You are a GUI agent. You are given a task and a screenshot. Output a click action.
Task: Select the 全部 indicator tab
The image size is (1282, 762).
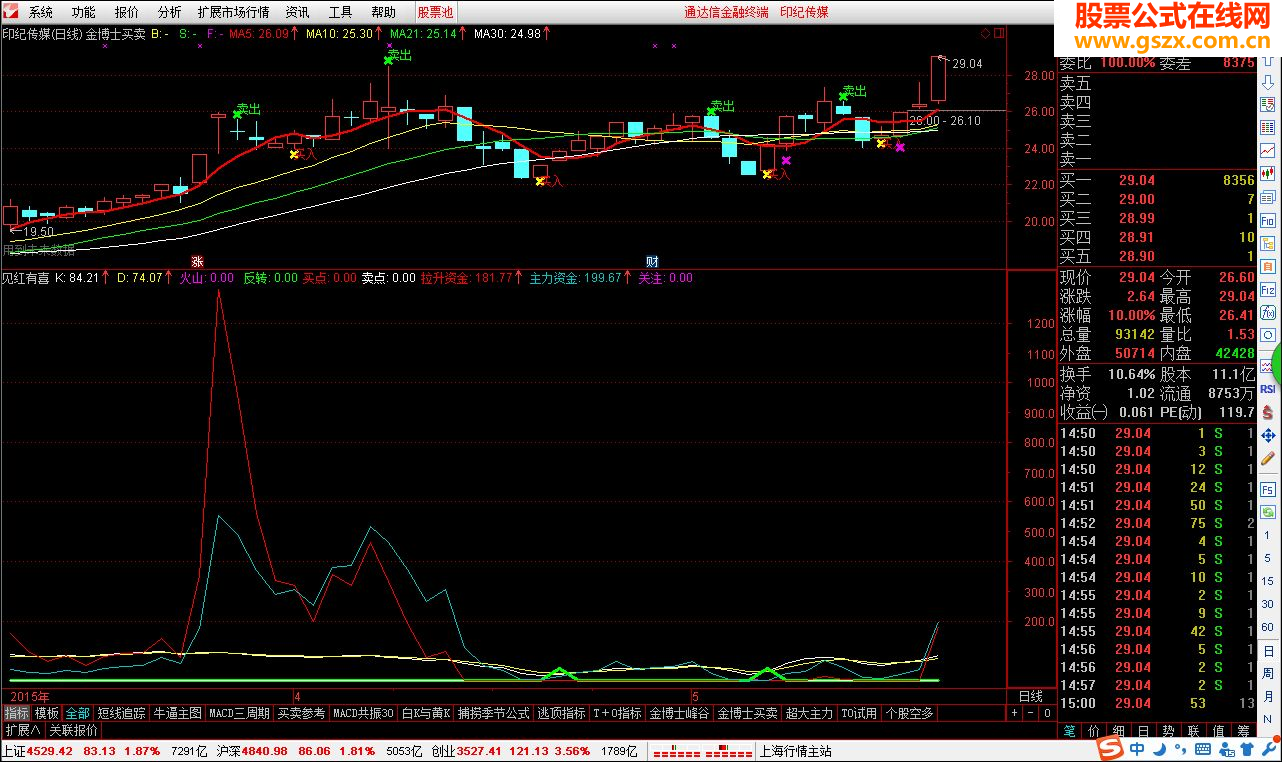[x=78, y=713]
